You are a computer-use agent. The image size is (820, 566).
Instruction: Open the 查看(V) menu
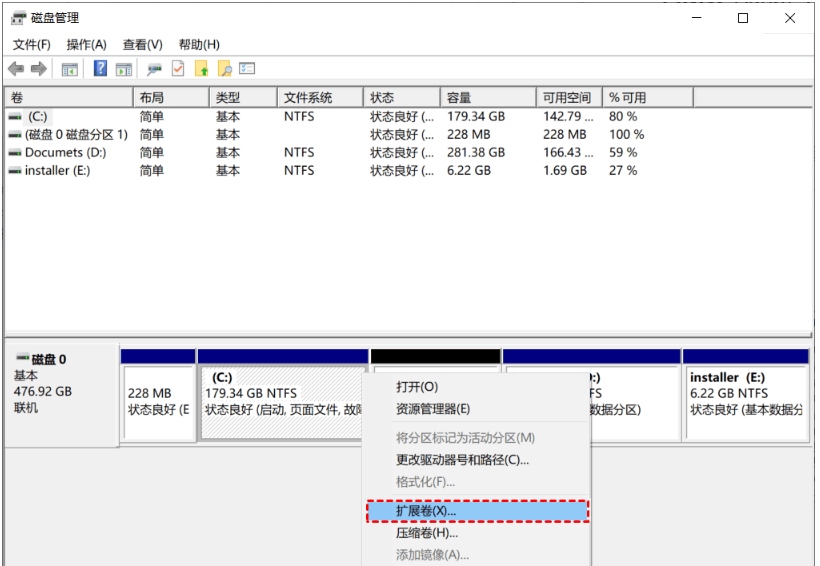click(x=143, y=44)
